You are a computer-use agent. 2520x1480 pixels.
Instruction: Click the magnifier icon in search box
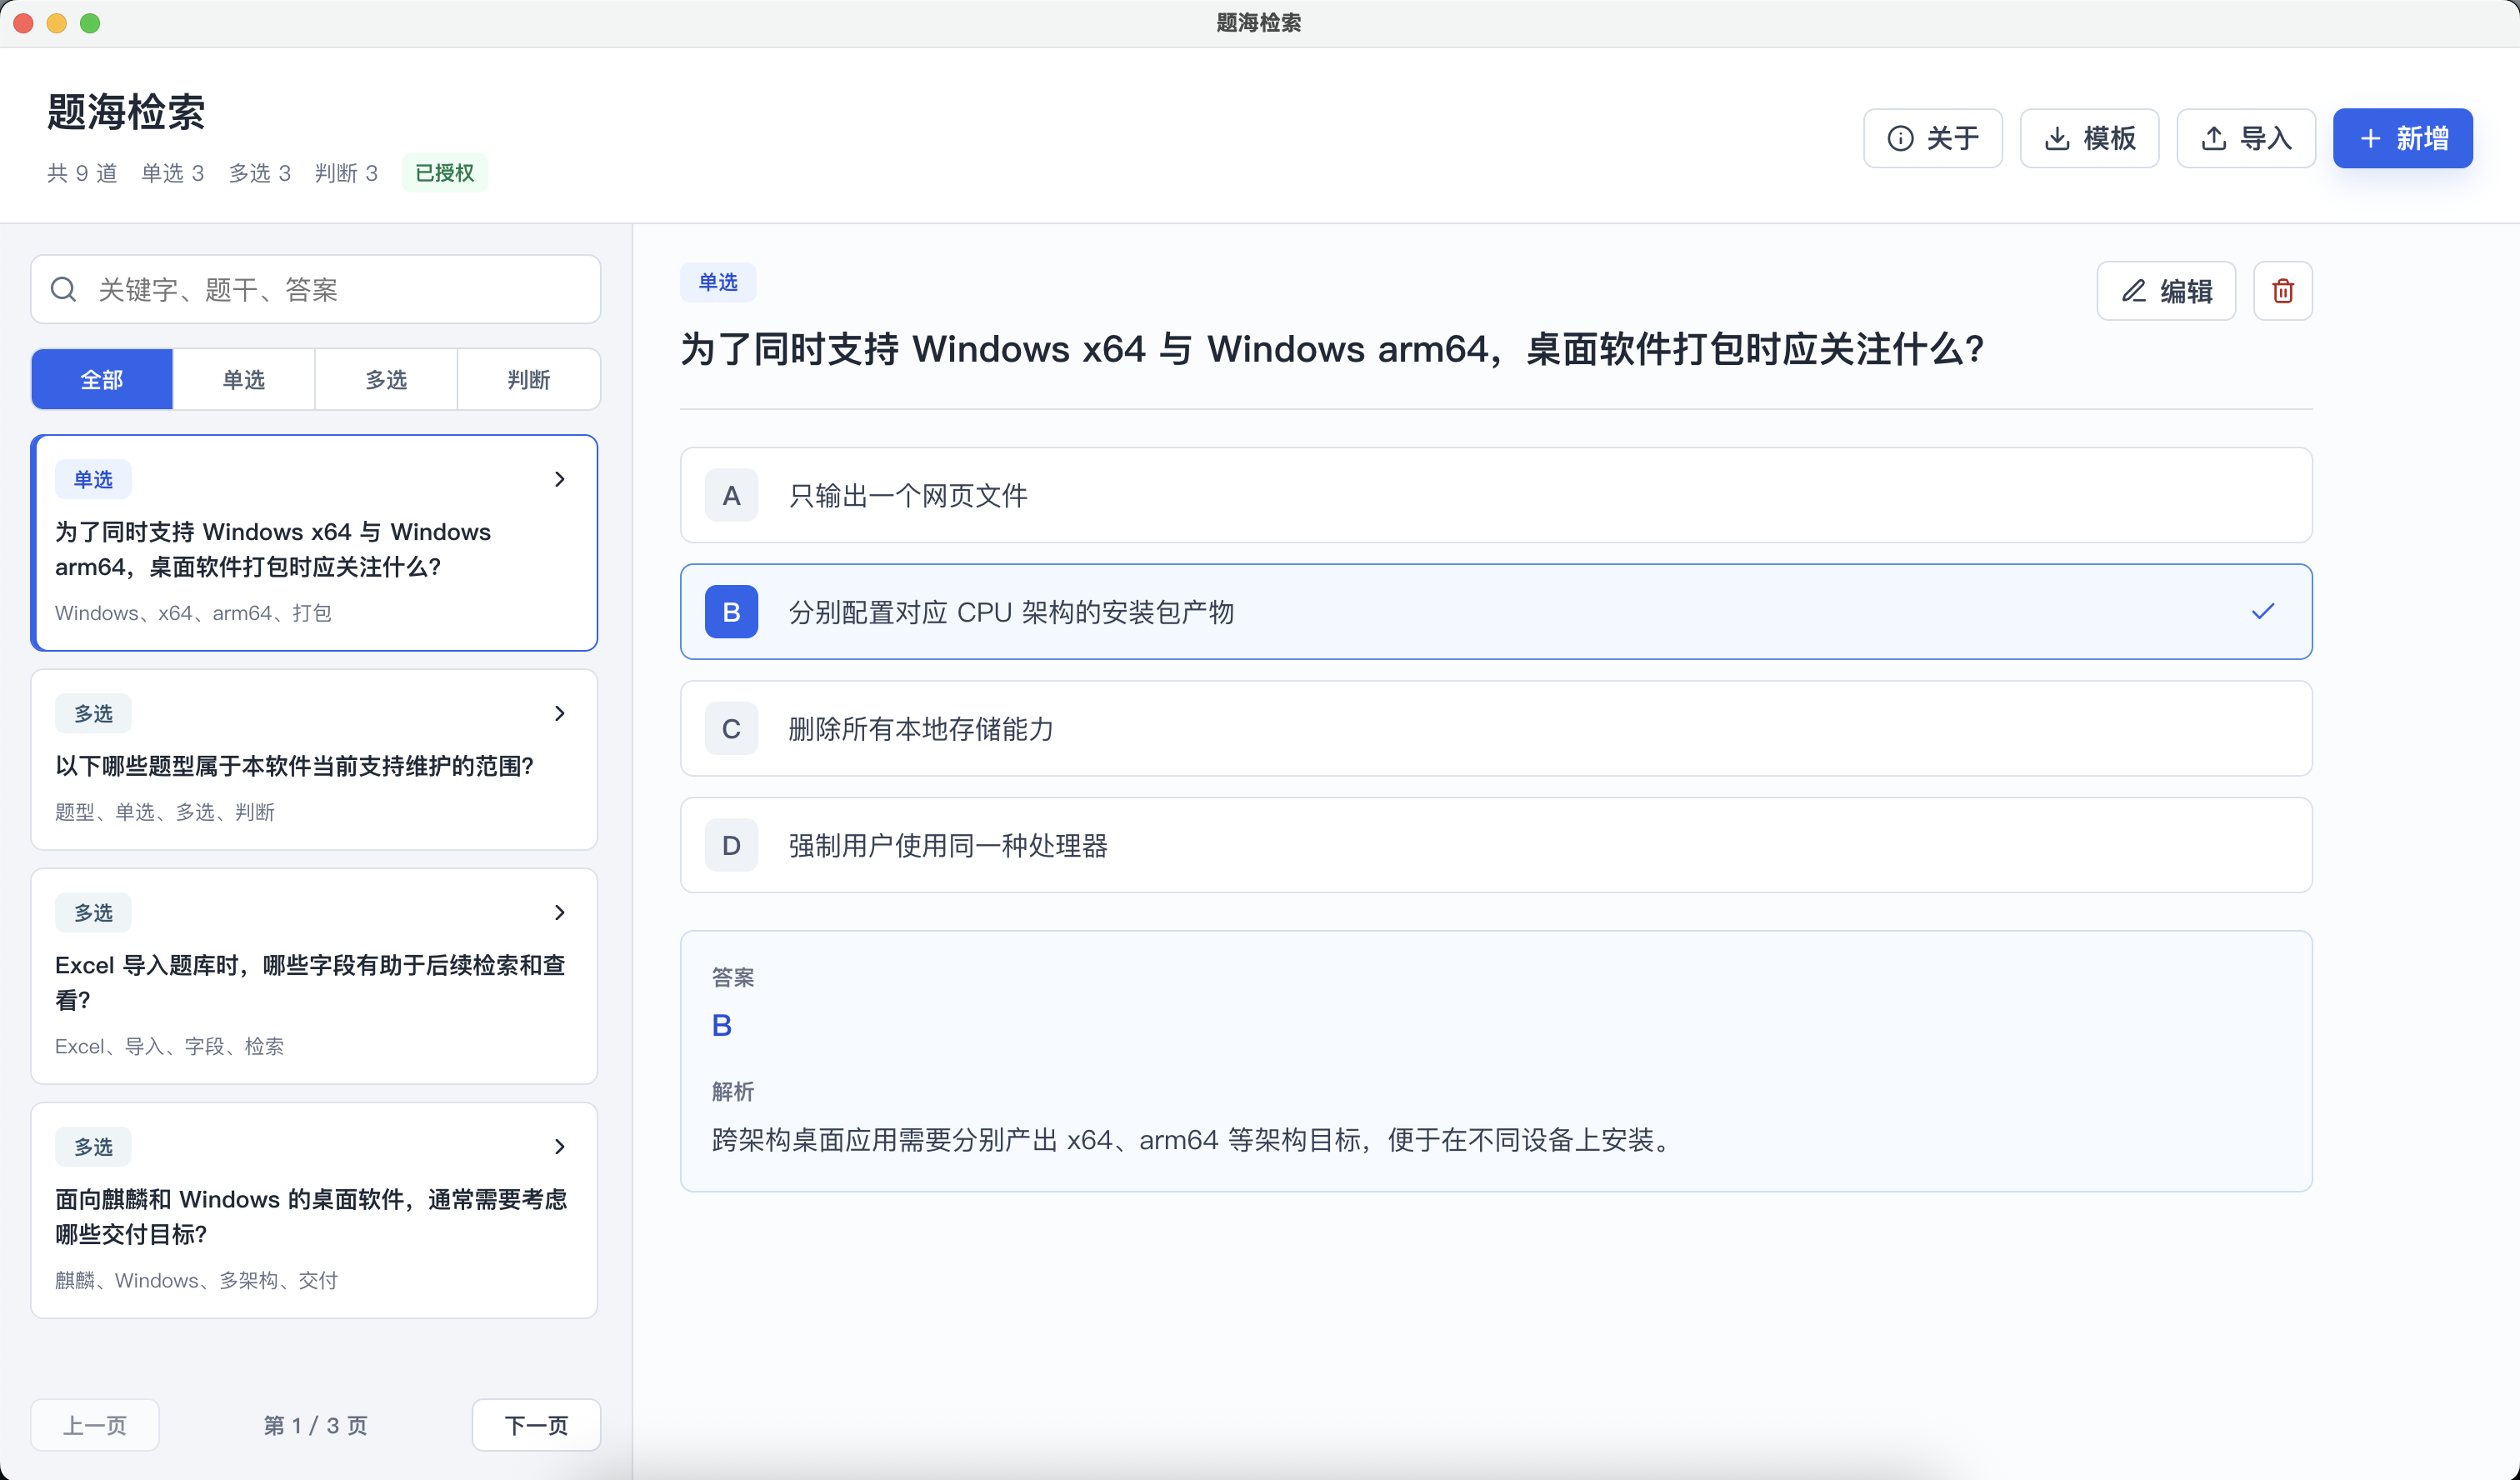pos(64,290)
